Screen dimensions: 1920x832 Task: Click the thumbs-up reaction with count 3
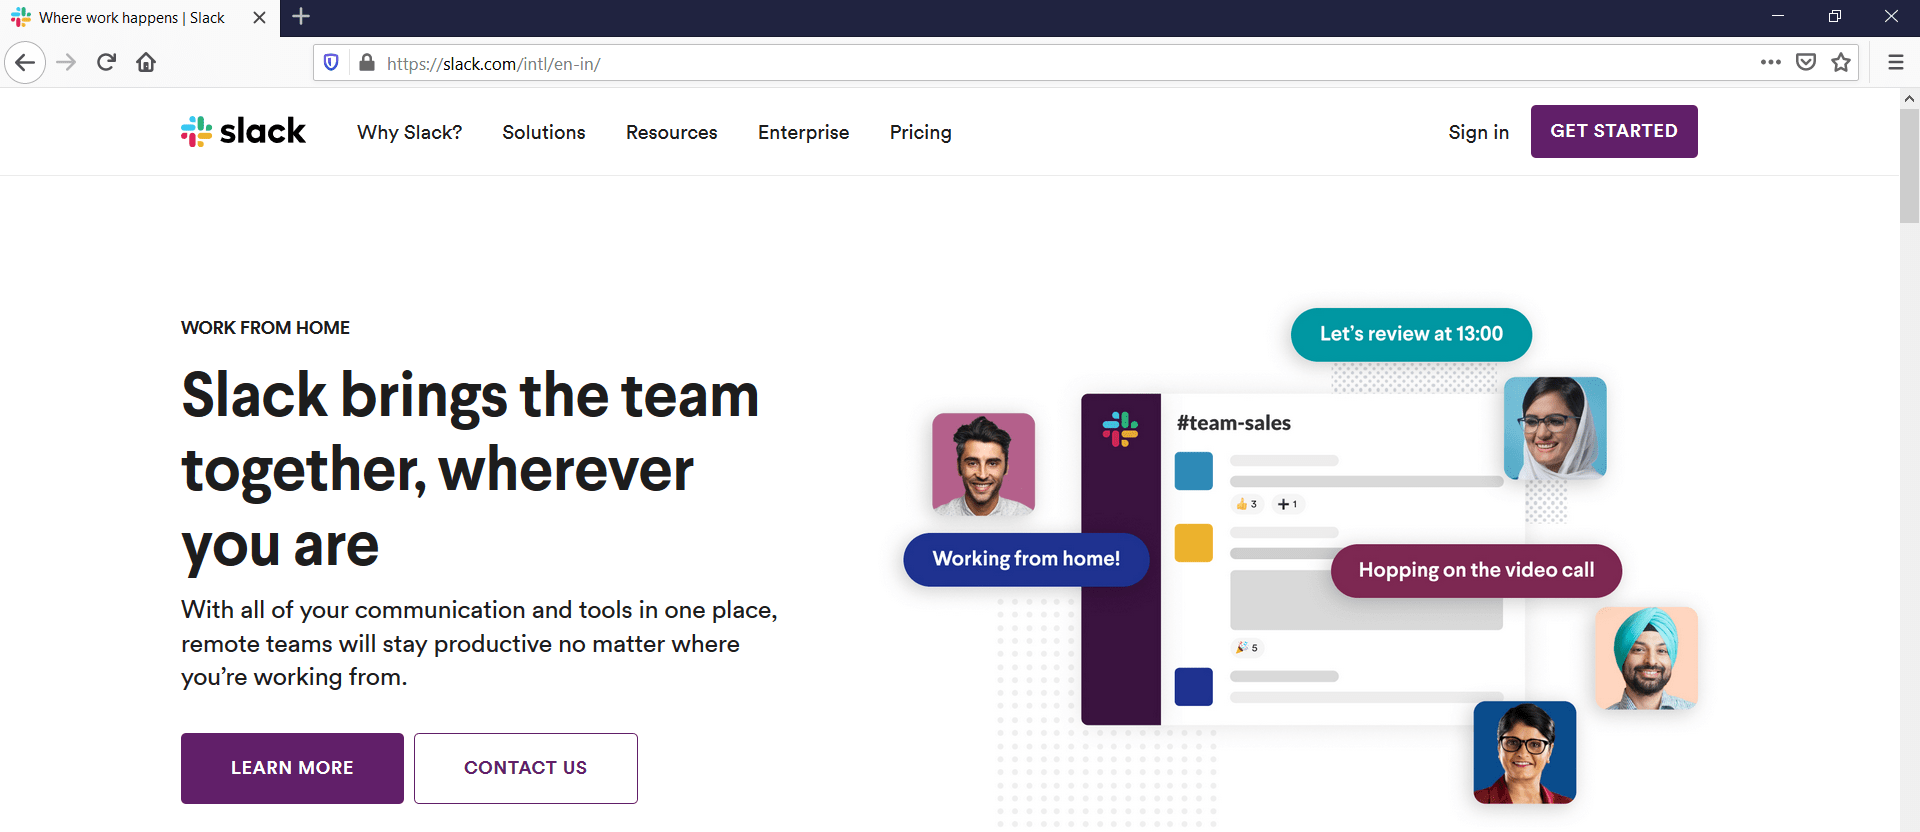[x=1247, y=504]
